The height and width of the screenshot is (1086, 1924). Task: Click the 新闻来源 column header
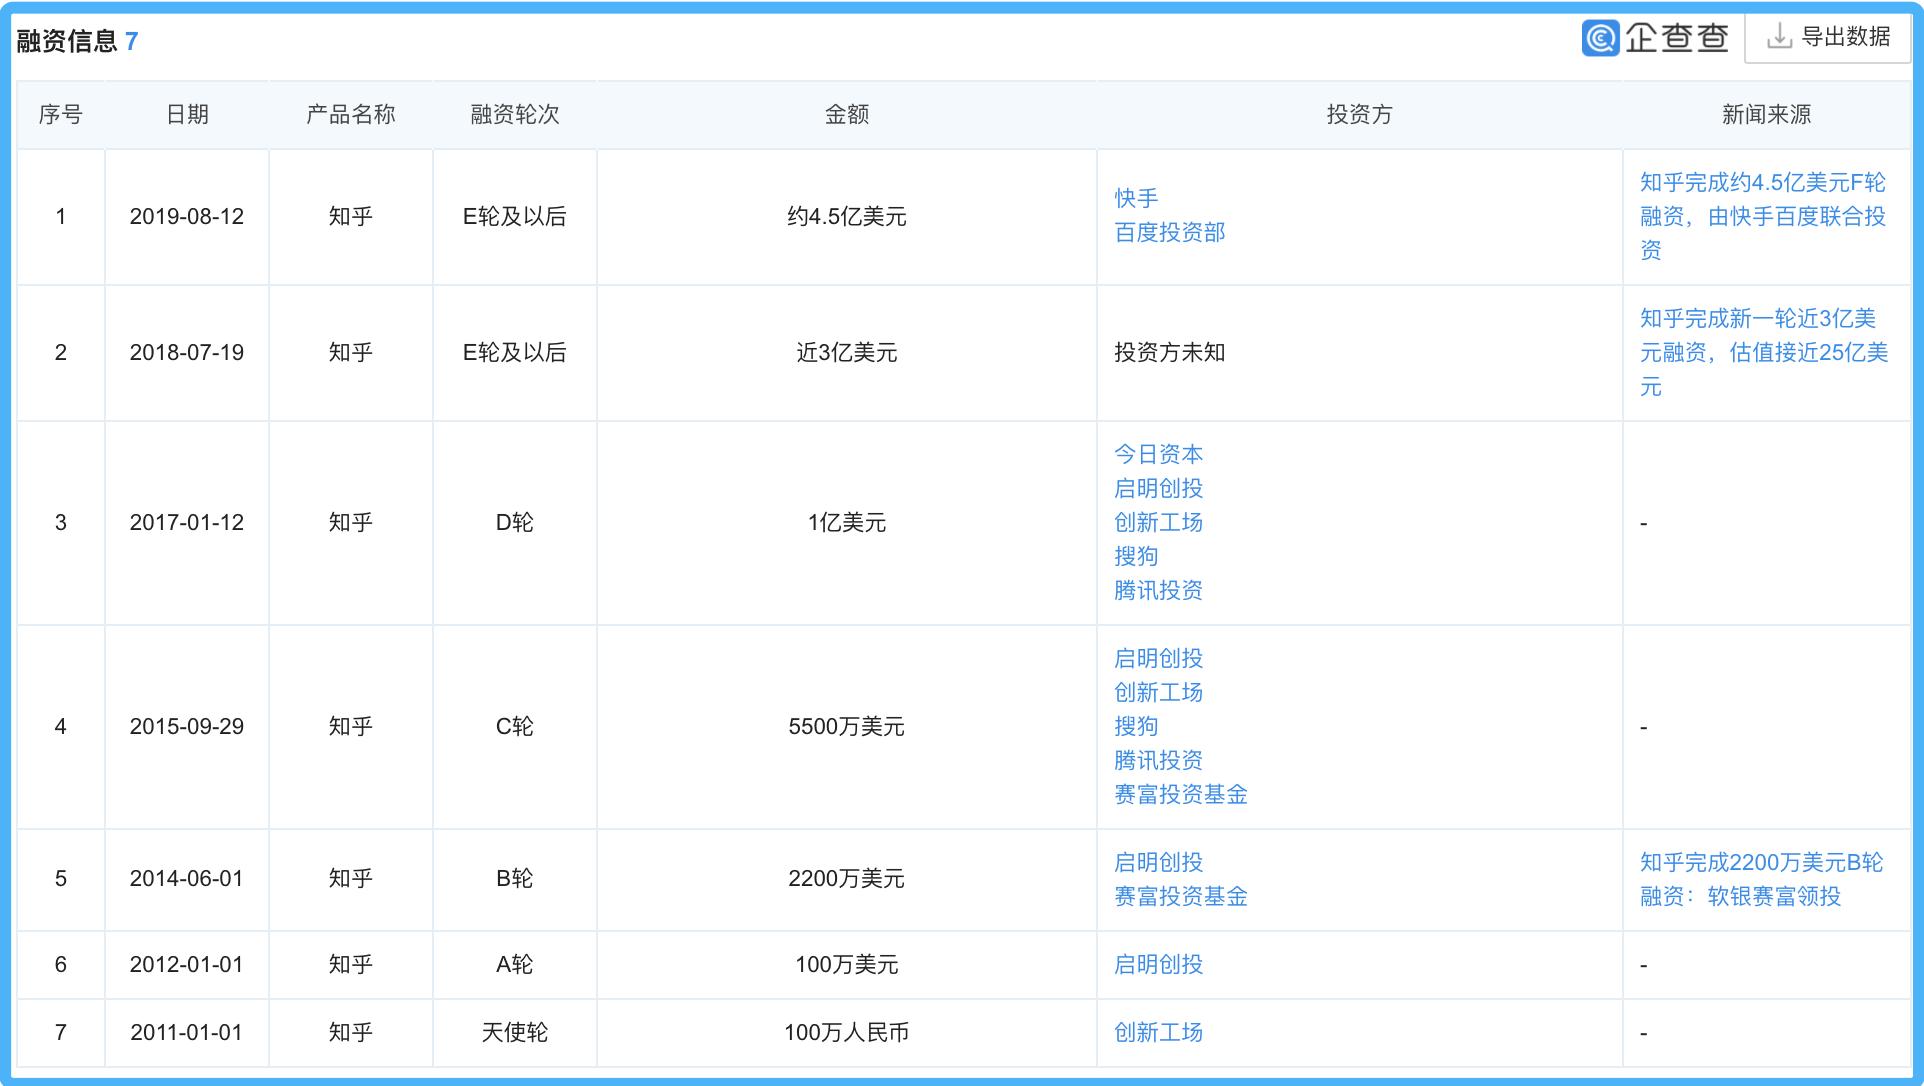[1767, 115]
